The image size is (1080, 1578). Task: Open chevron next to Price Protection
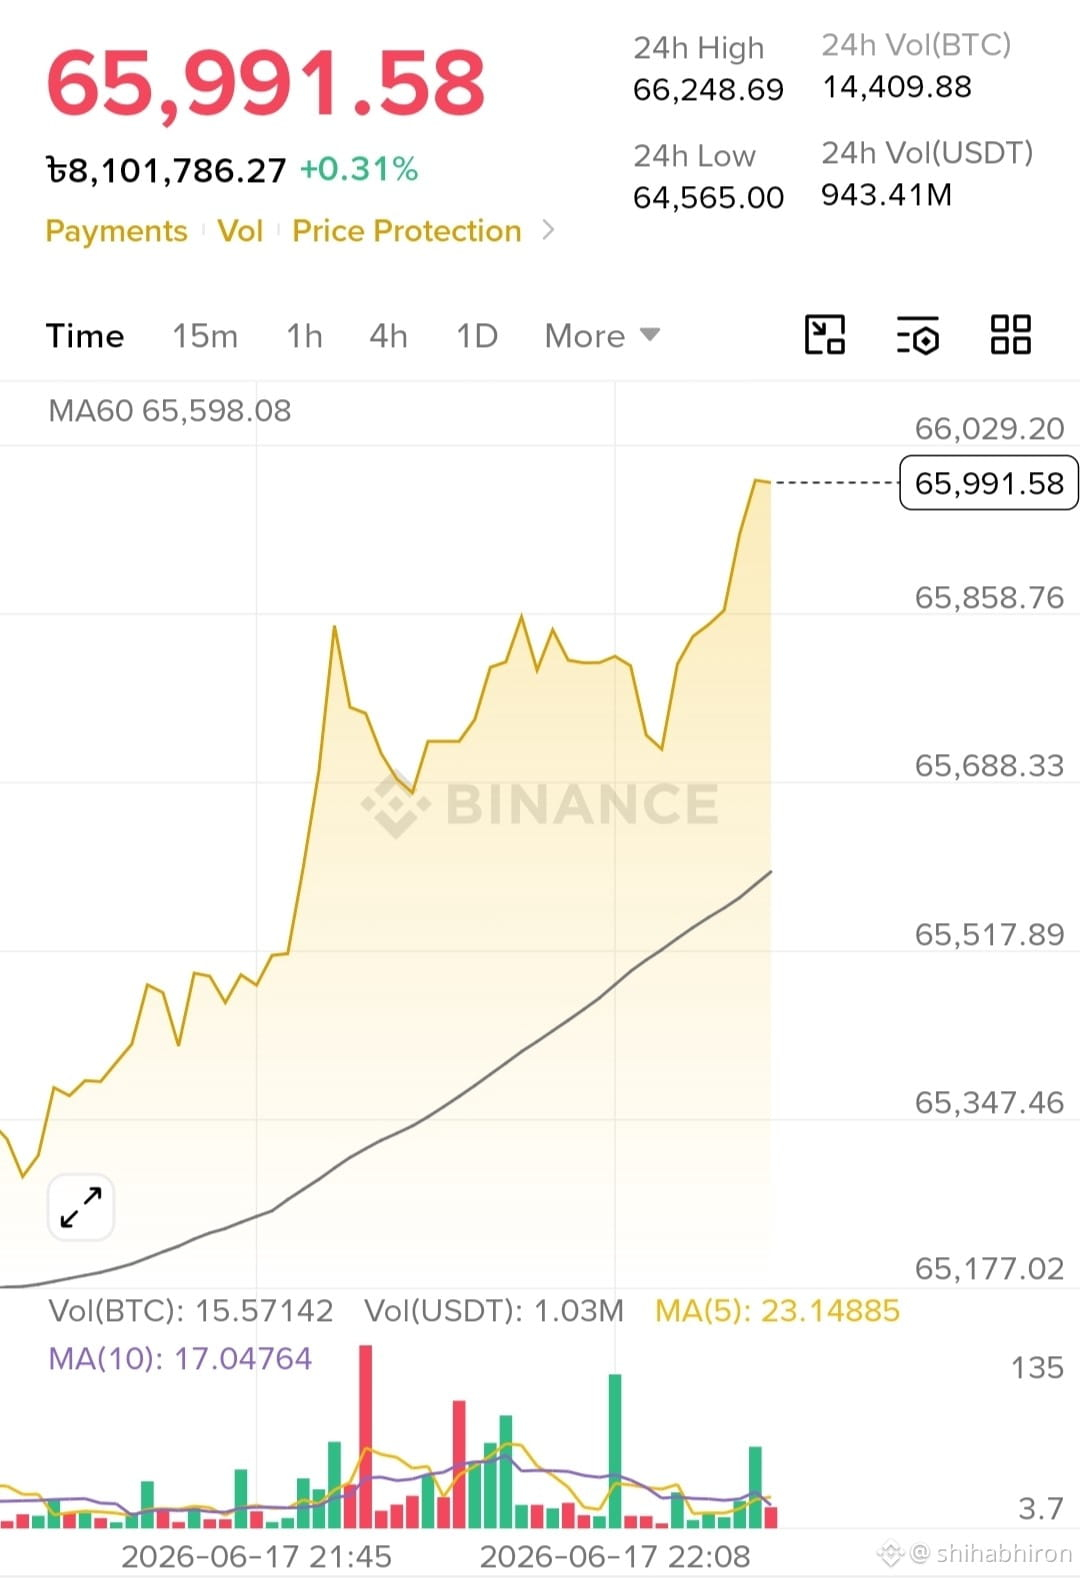pyautogui.click(x=548, y=230)
